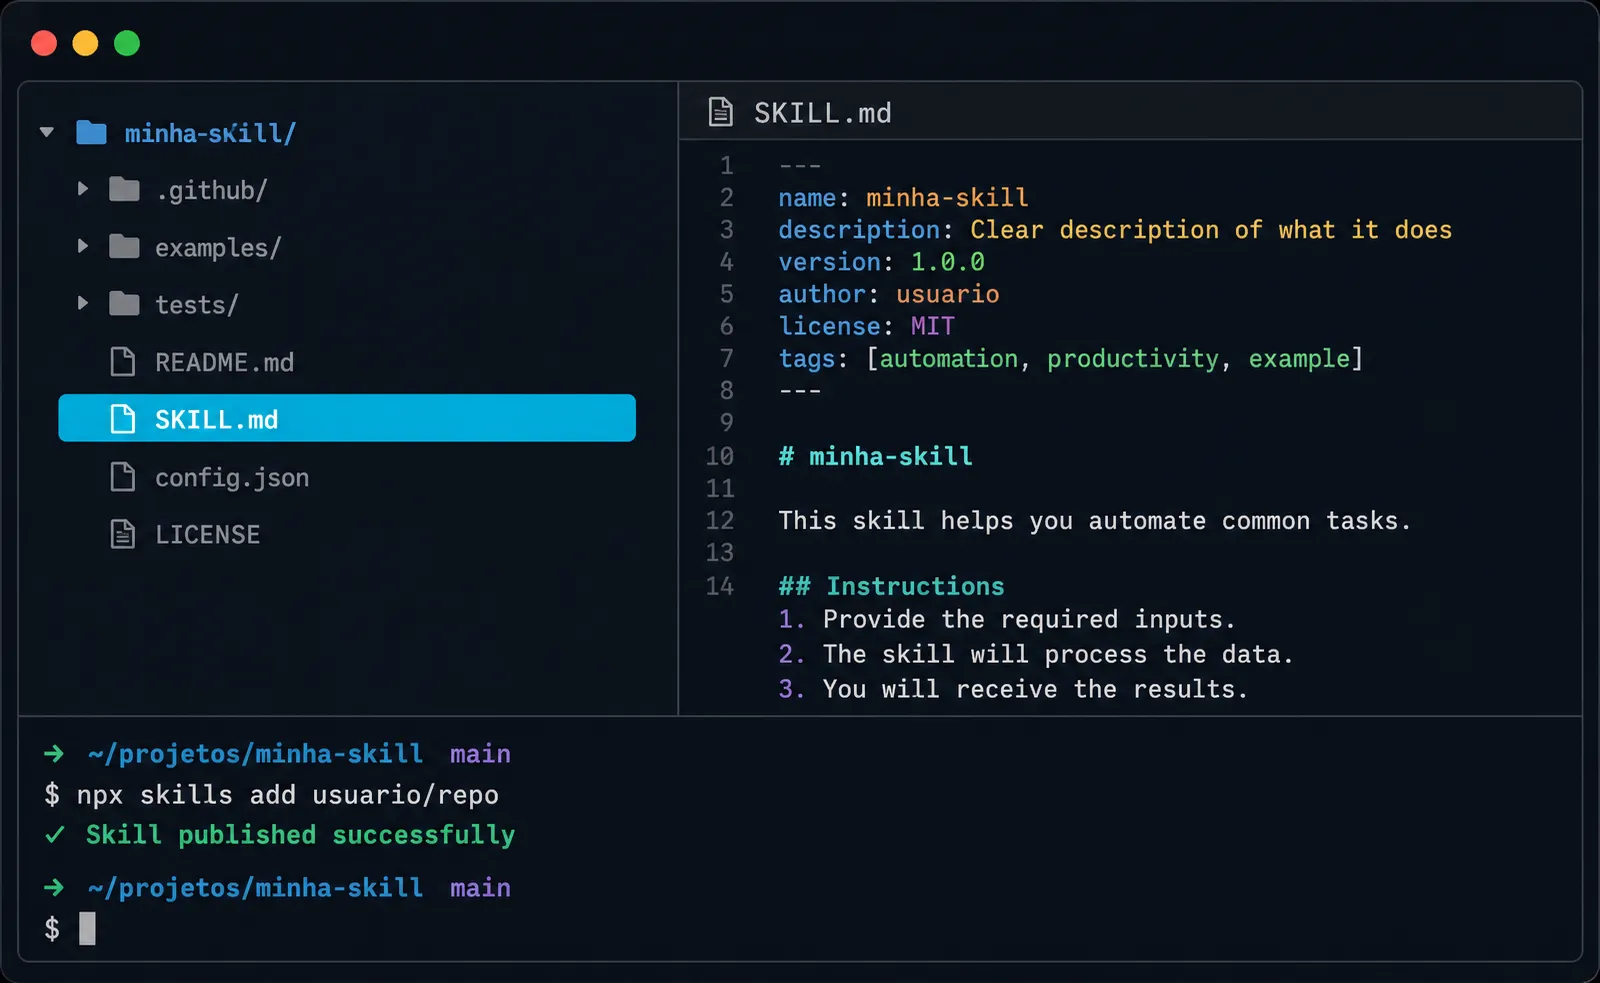
Task: Click the 'example' tag
Action: (1299, 359)
